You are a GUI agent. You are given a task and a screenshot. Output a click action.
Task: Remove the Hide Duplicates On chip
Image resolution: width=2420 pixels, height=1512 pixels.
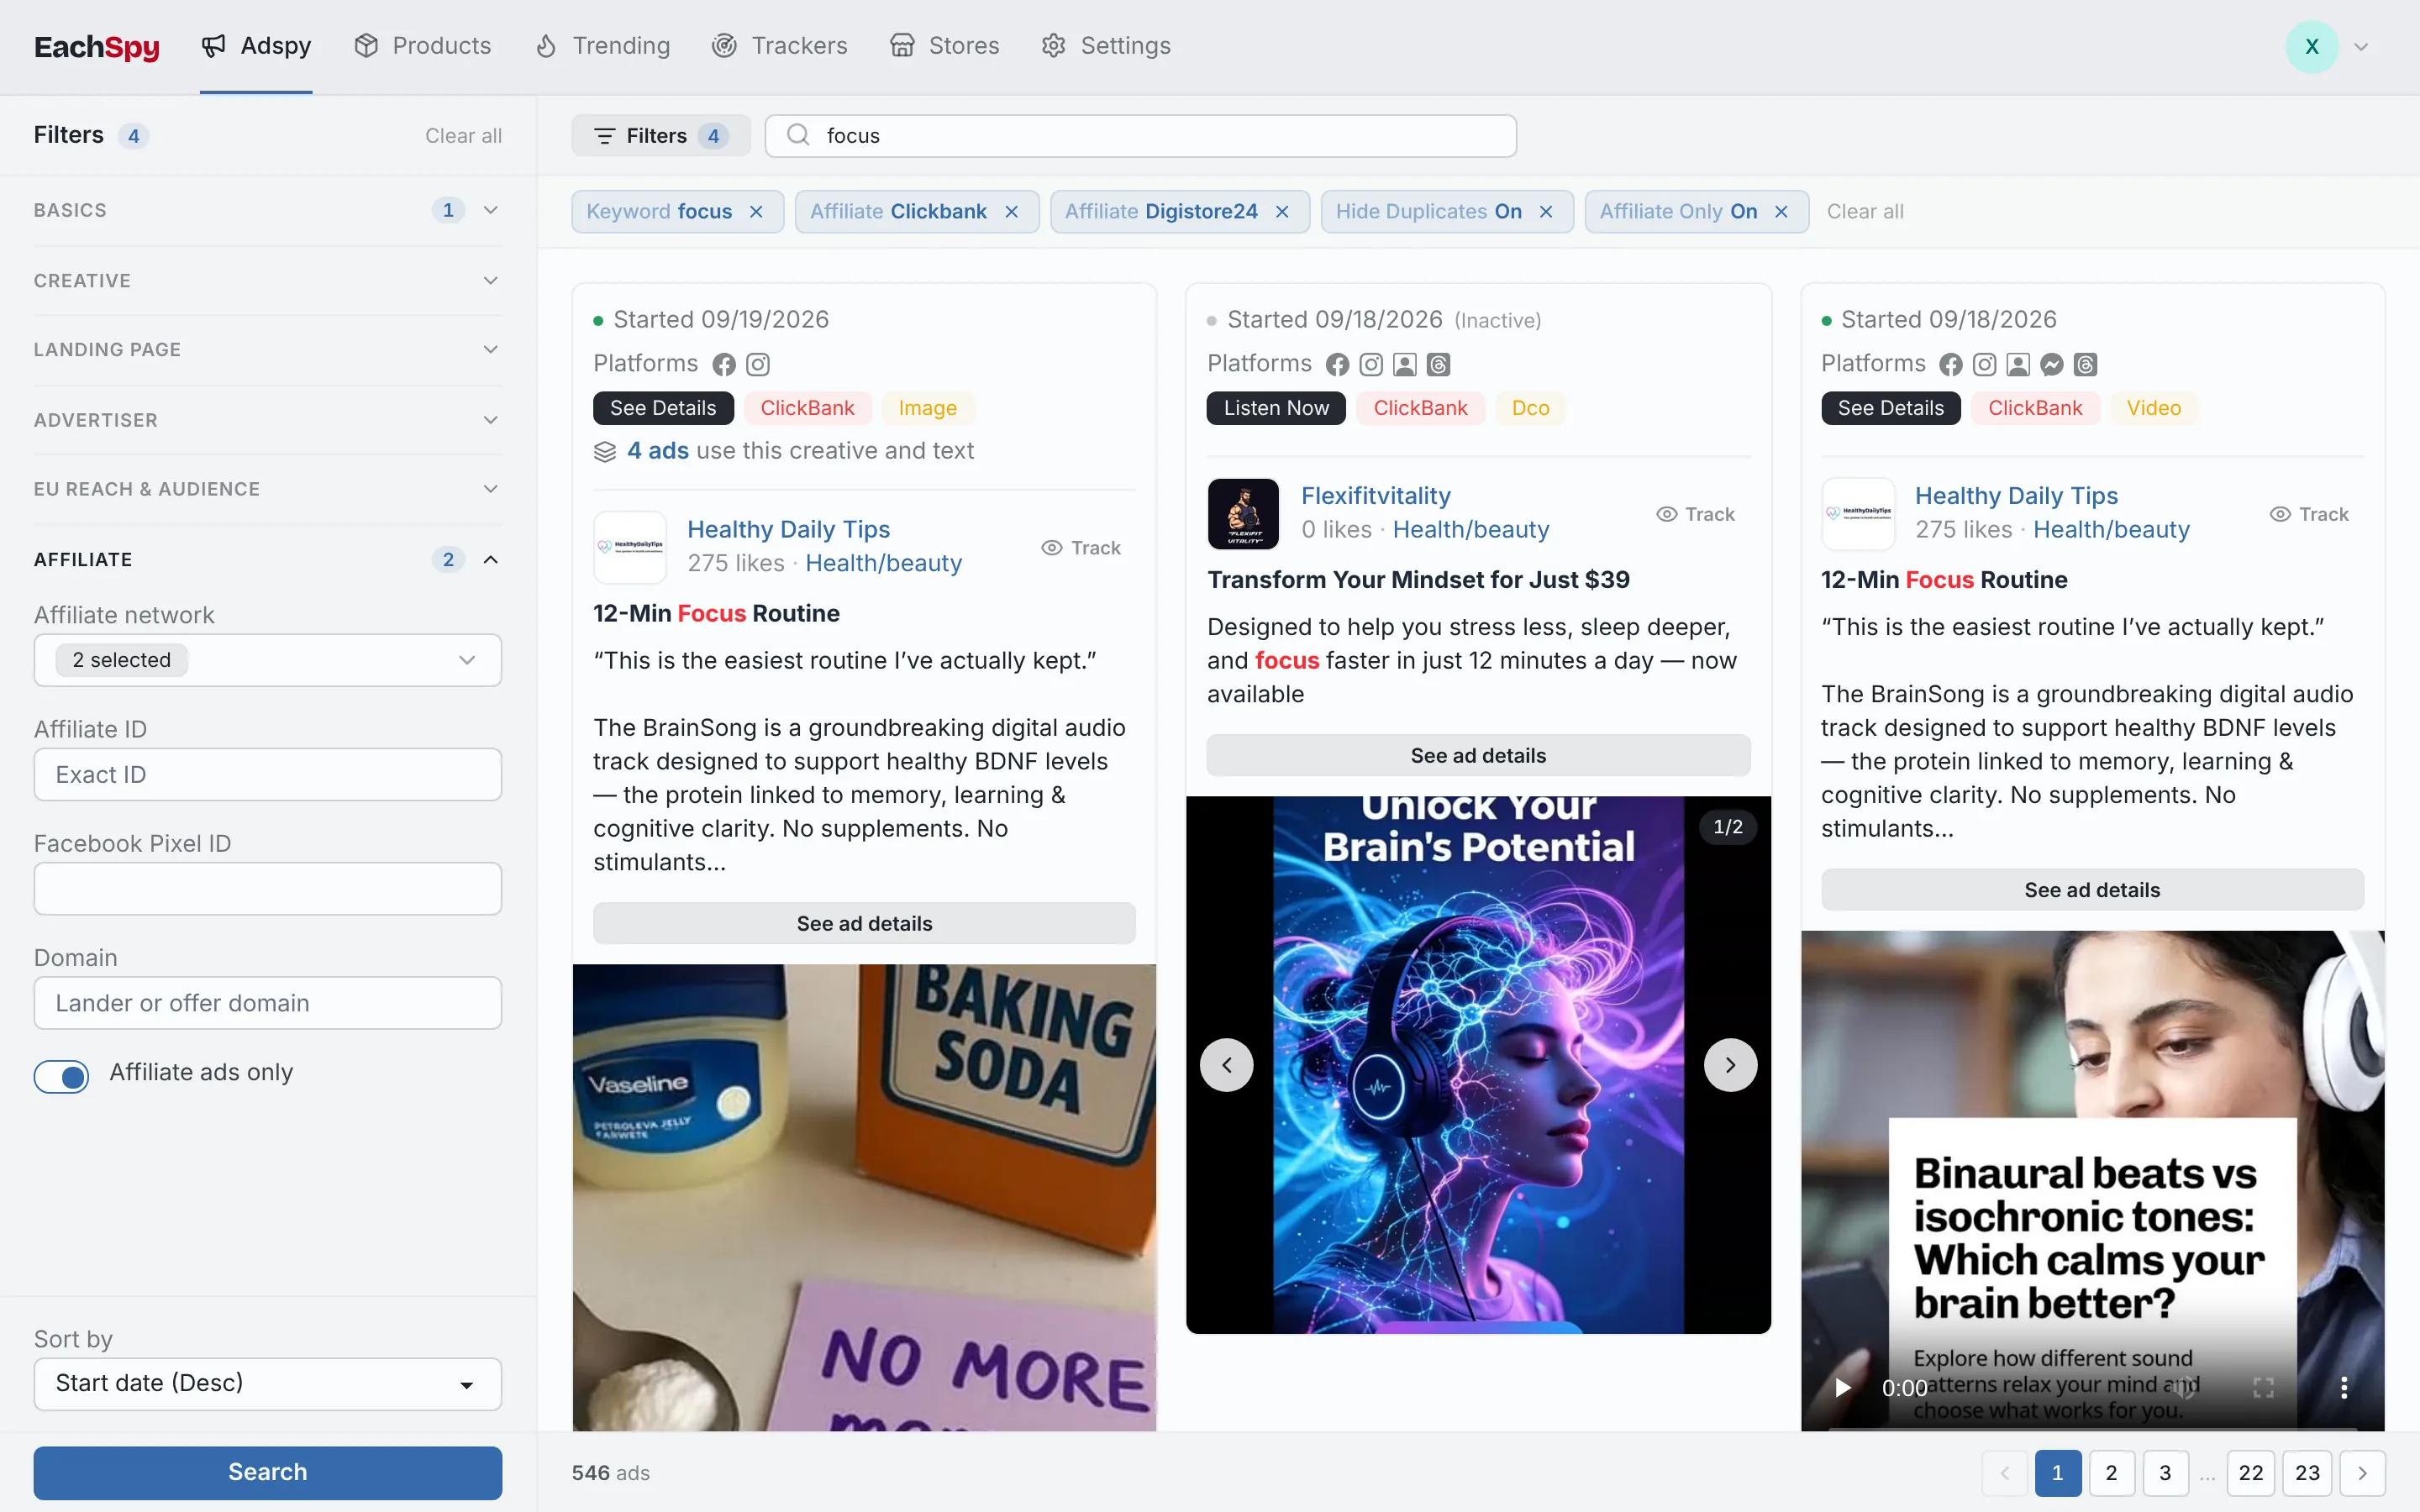coord(1546,212)
